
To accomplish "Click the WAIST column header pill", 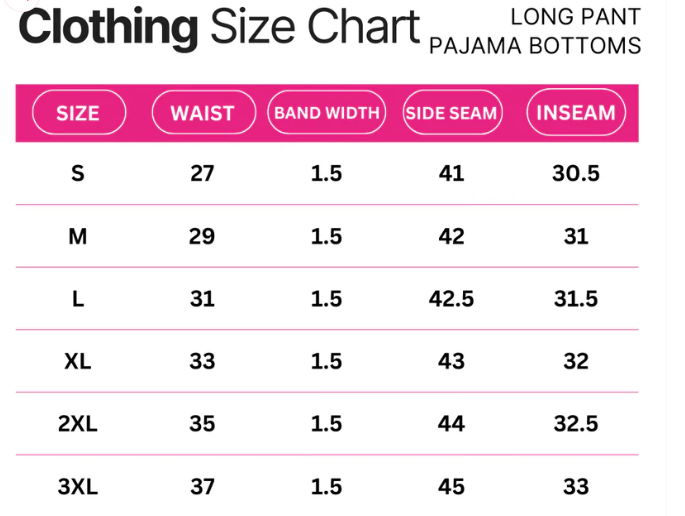I will click(202, 112).
